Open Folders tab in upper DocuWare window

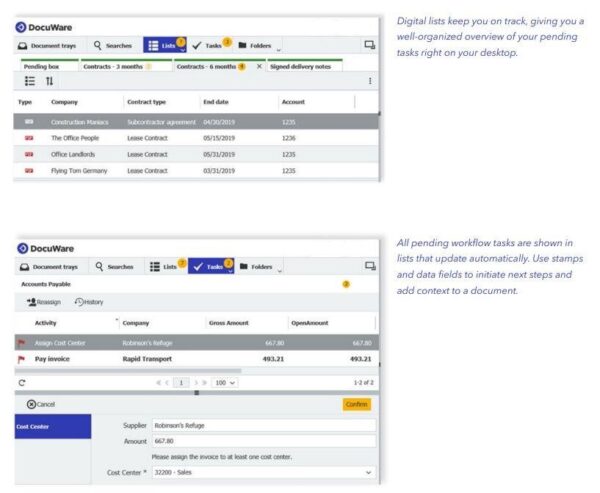255,46
